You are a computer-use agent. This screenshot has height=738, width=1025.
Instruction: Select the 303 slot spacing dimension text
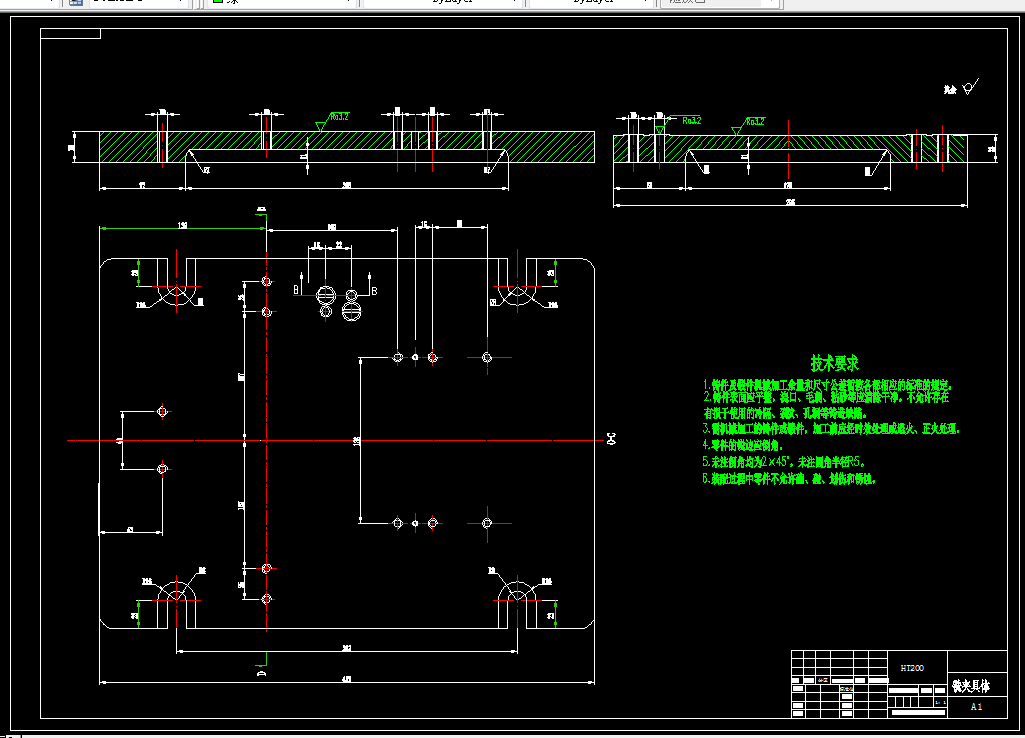[x=346, y=648]
